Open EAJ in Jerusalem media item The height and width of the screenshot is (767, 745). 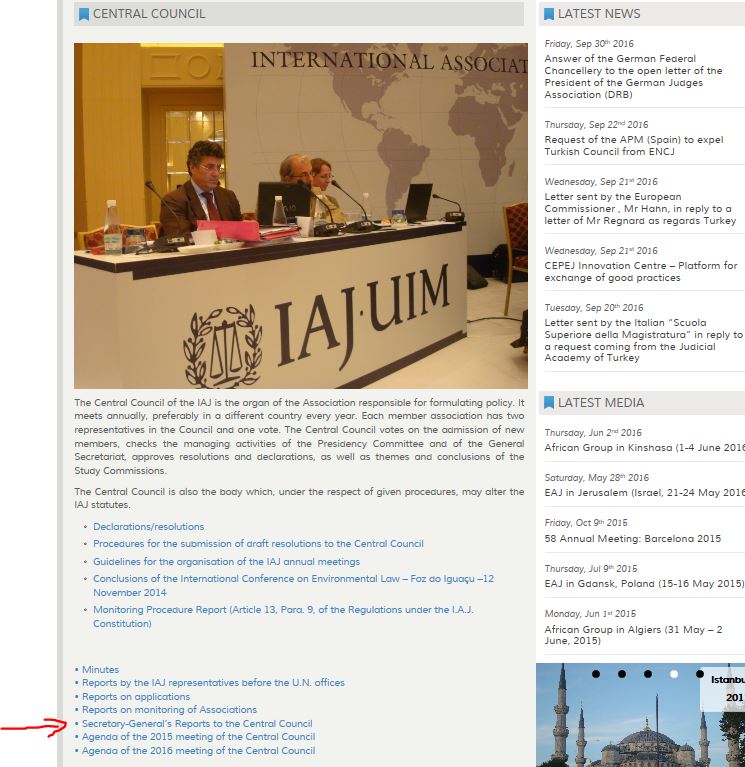645,493
